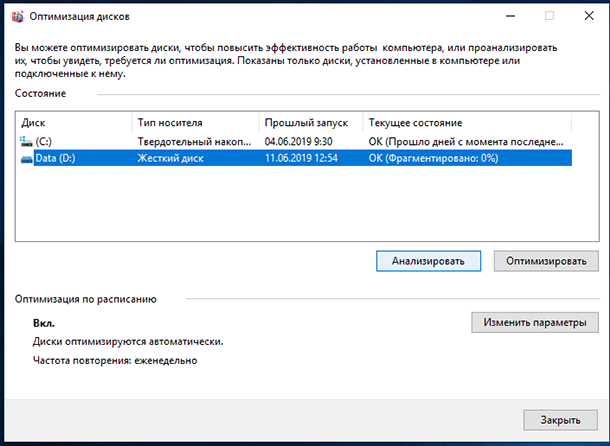610x446 pixels.
Task: Select the Data (D:) drive row
Action: pyautogui.click(x=296, y=158)
